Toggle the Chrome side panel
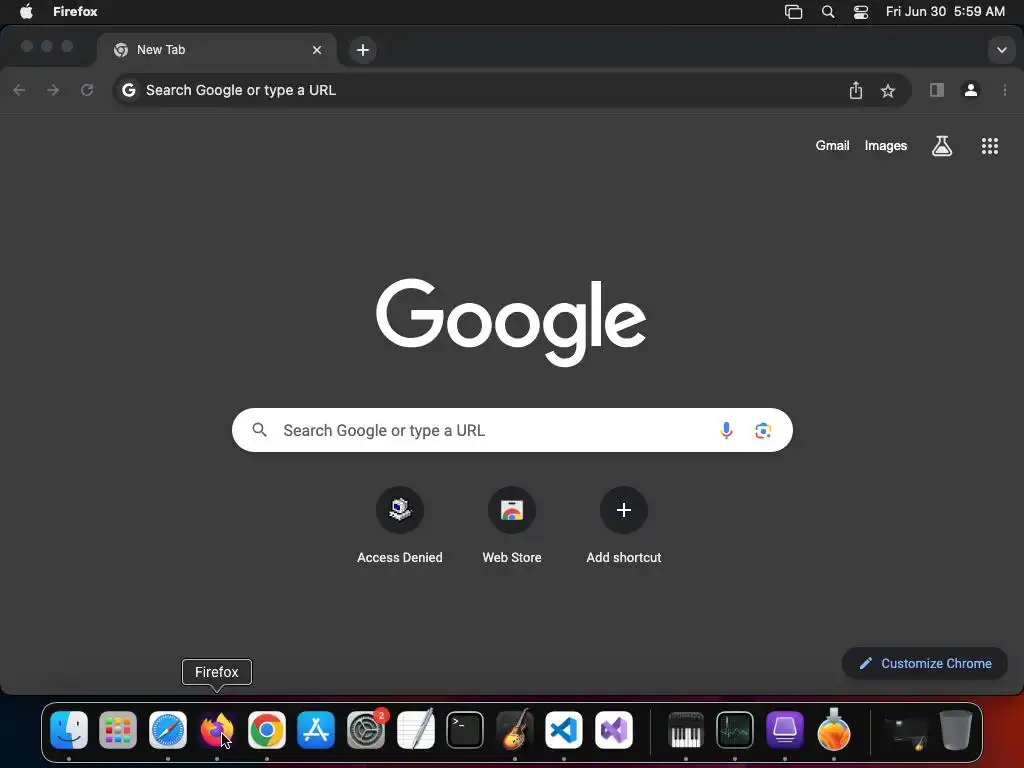 936,90
